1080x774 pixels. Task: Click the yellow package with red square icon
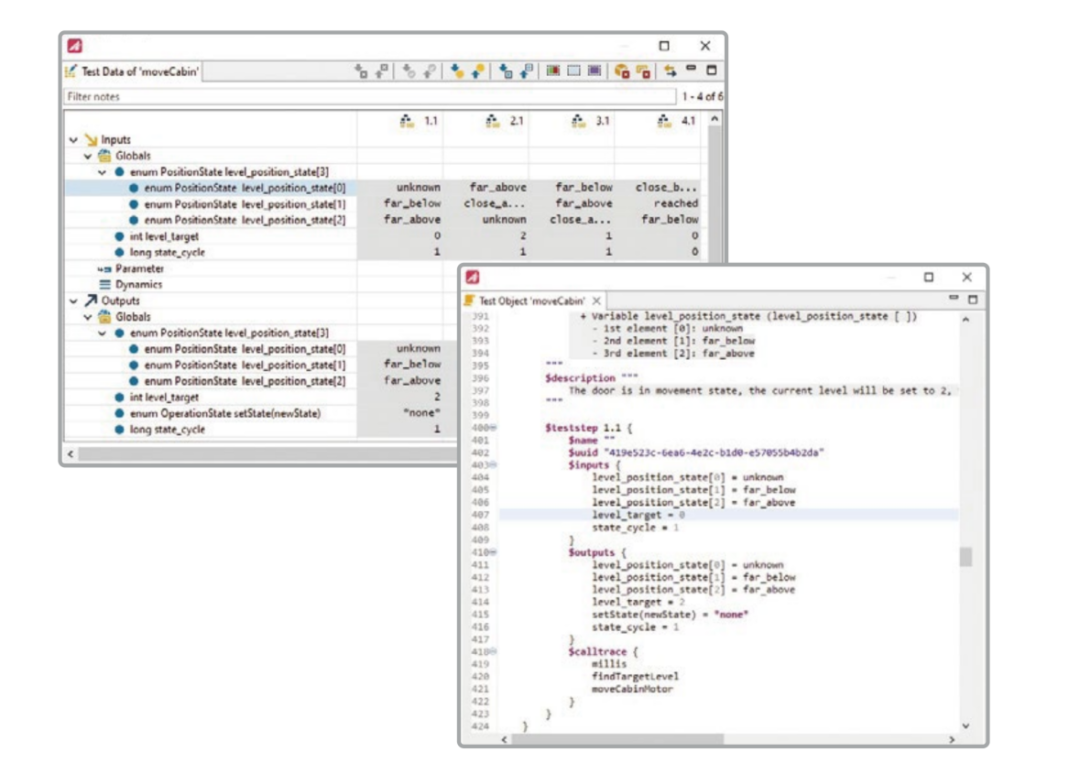622,70
